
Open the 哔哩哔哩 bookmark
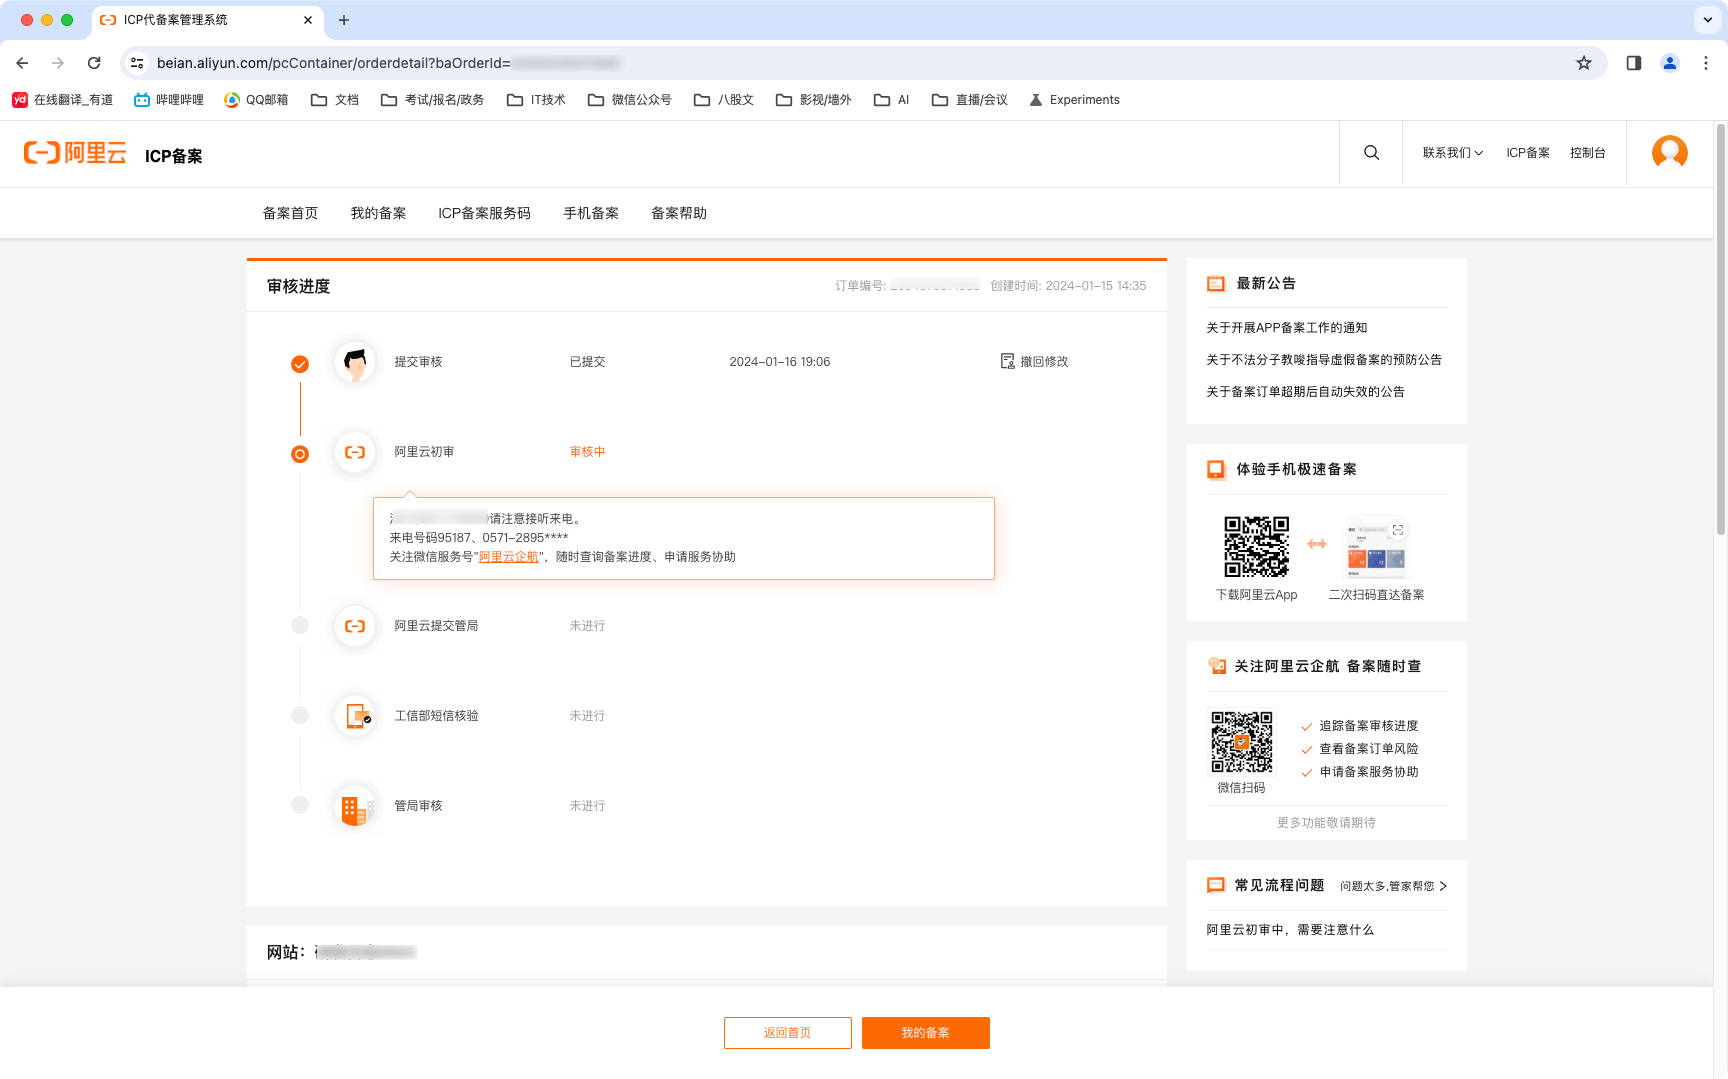point(169,100)
